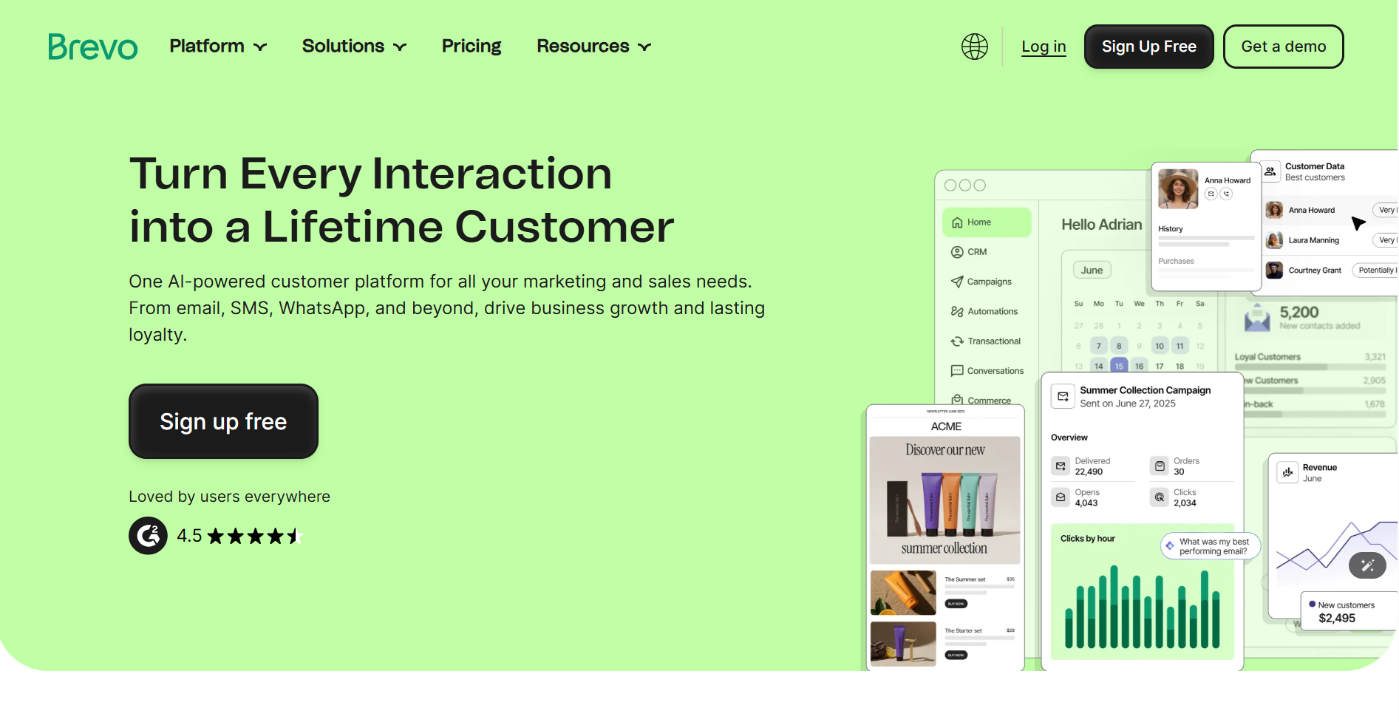Open the globe language selector

coord(974,47)
